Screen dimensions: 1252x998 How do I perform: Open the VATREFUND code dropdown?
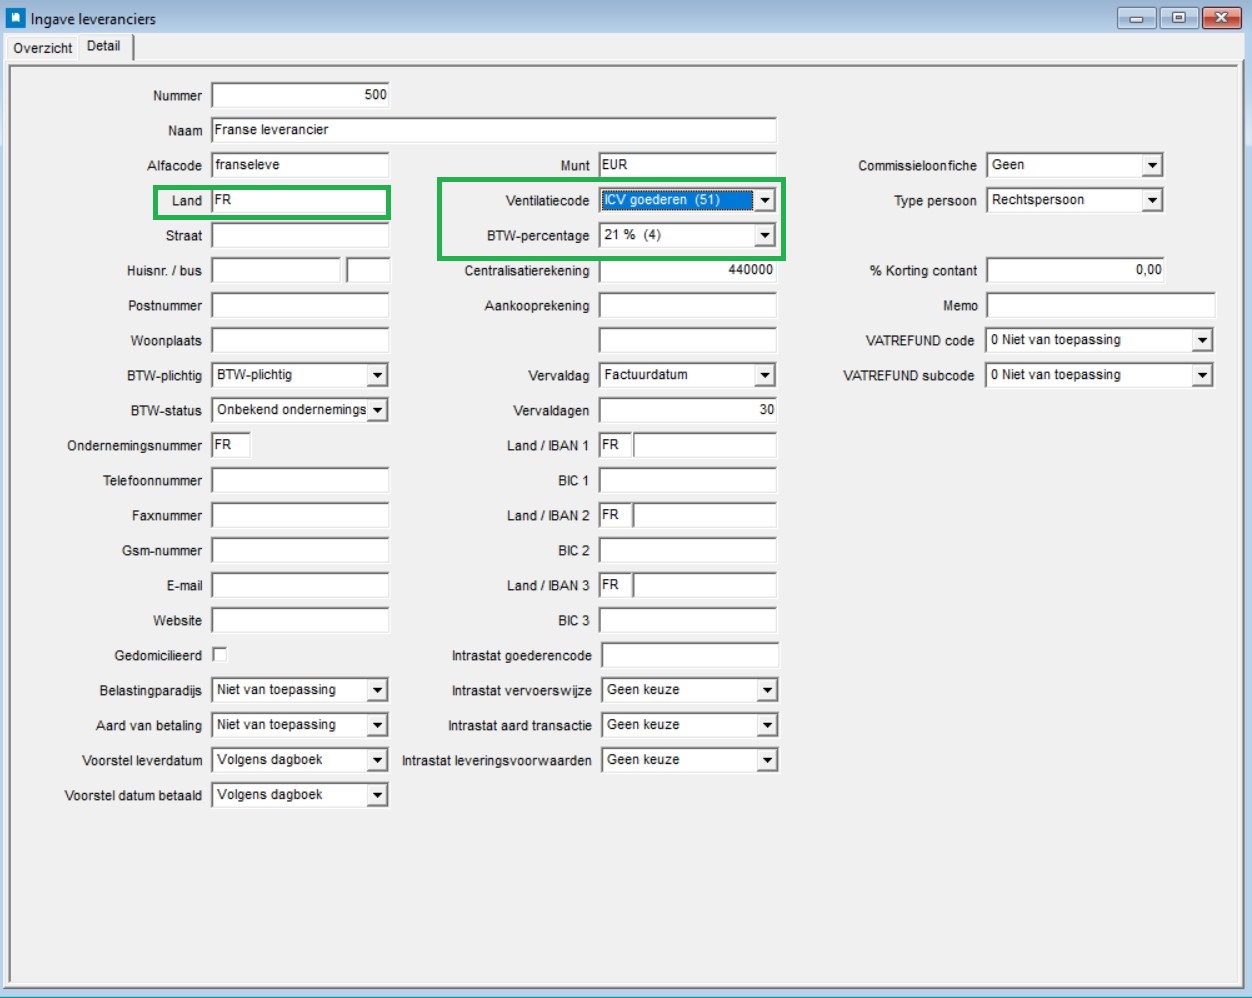(1202, 340)
